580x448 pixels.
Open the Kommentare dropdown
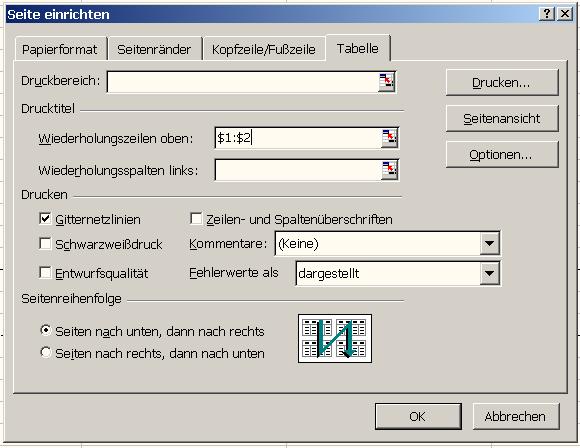coord(489,243)
